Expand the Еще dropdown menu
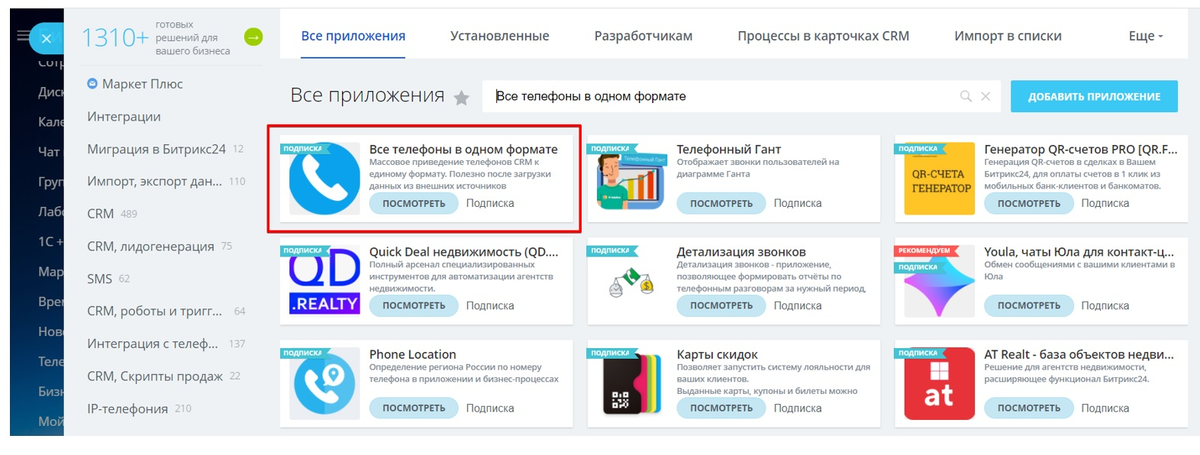Viewport: 1200px width, 455px height. 1145,36
